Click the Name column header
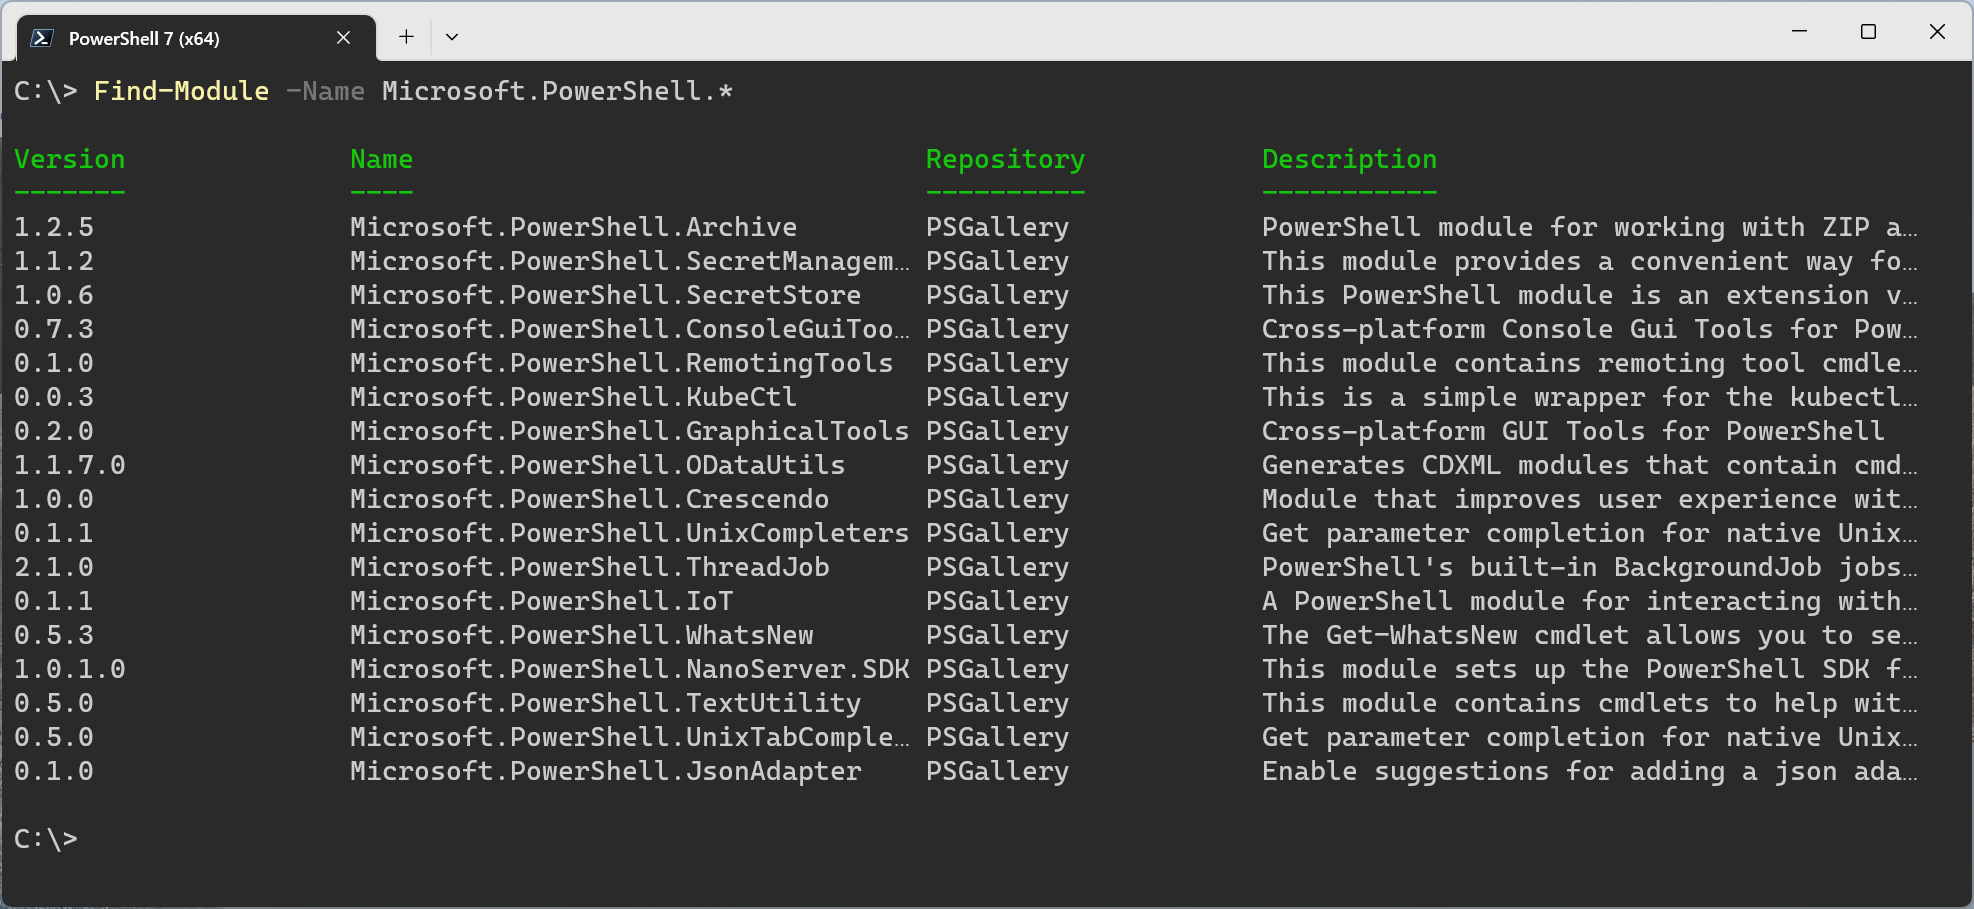The image size is (1974, 909). click(381, 158)
